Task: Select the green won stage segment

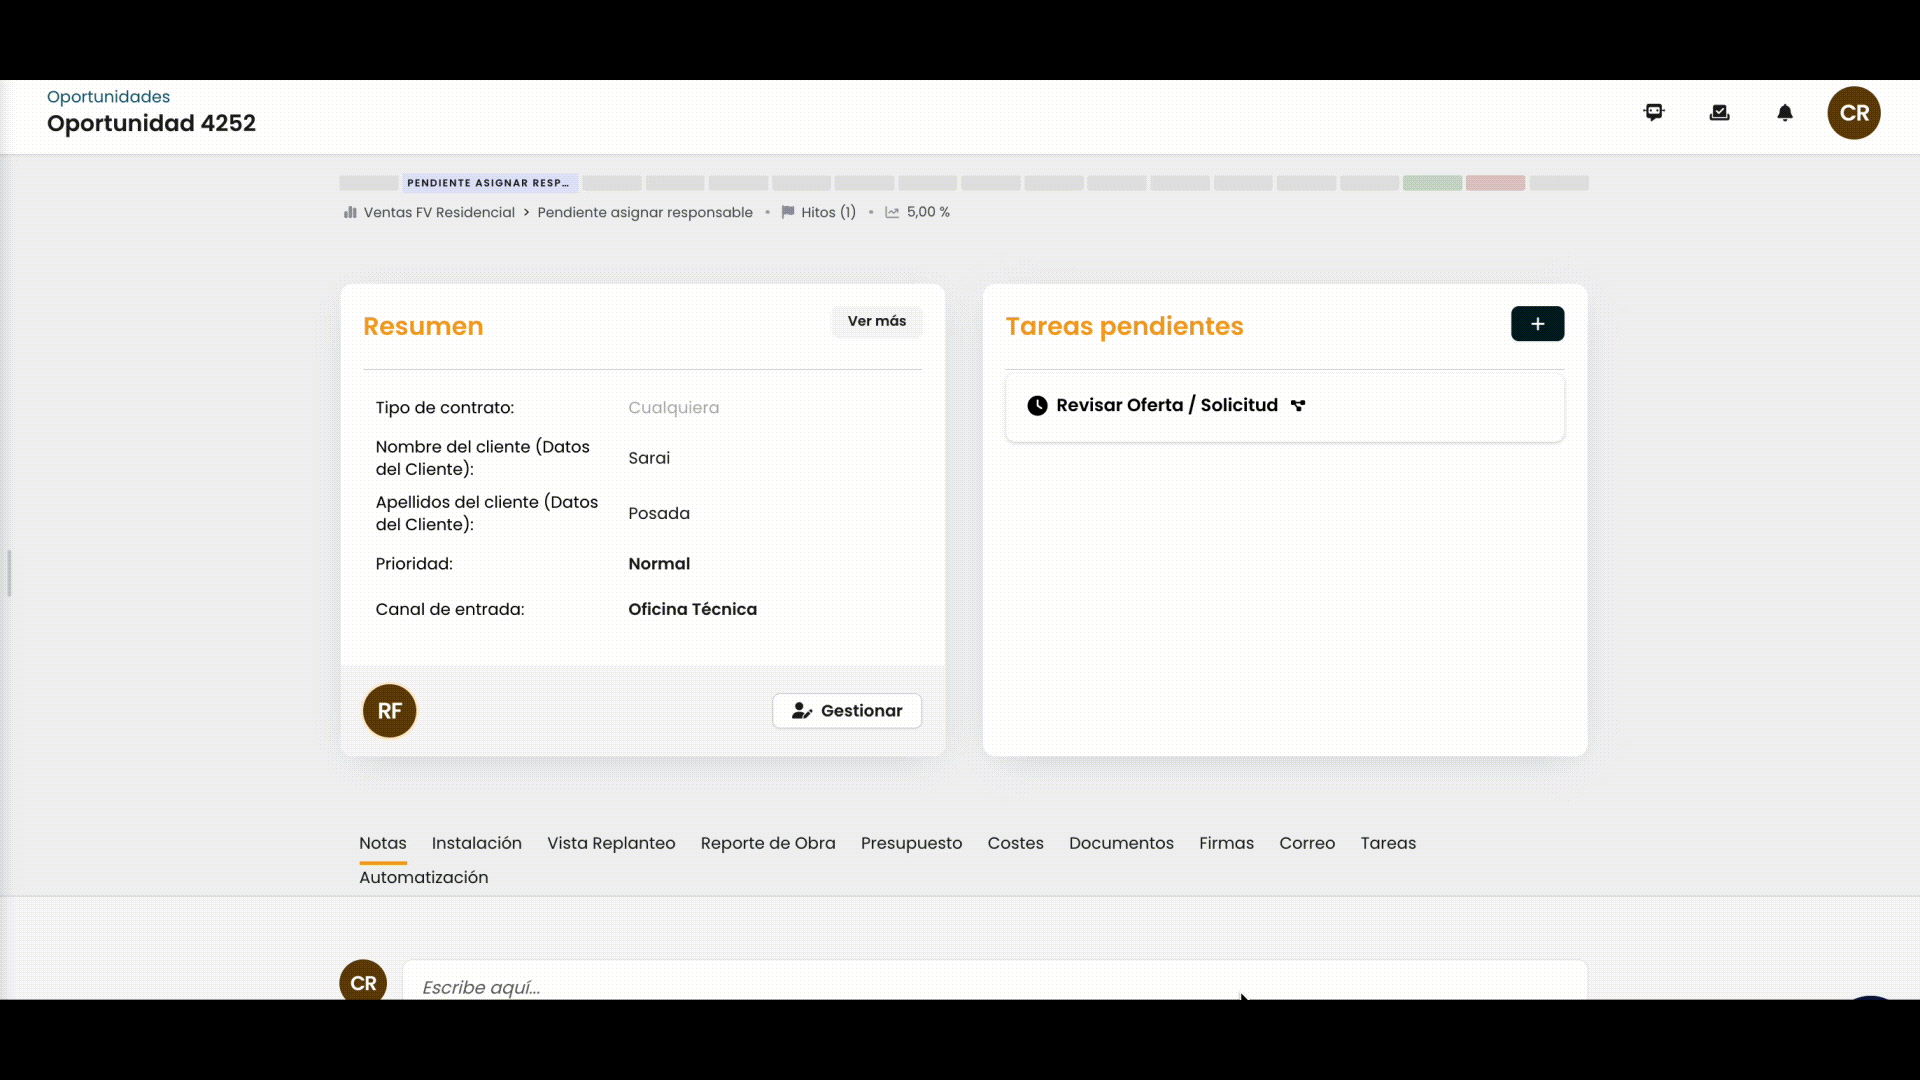Action: click(1432, 183)
